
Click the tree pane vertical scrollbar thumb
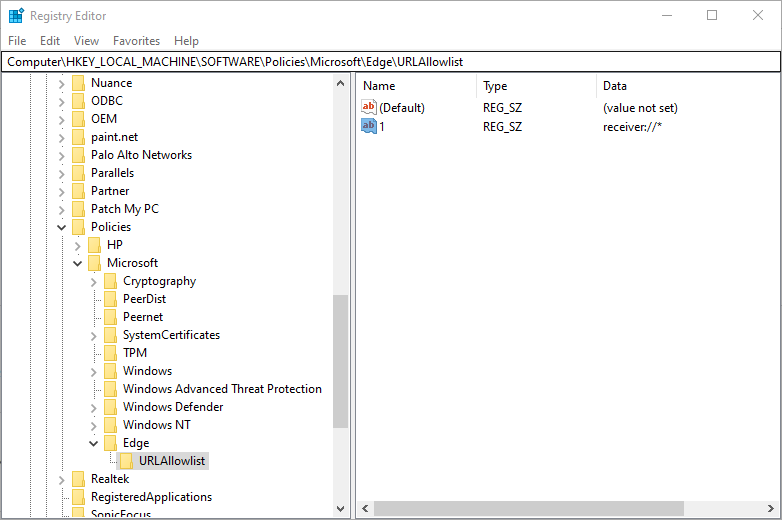coord(341,361)
